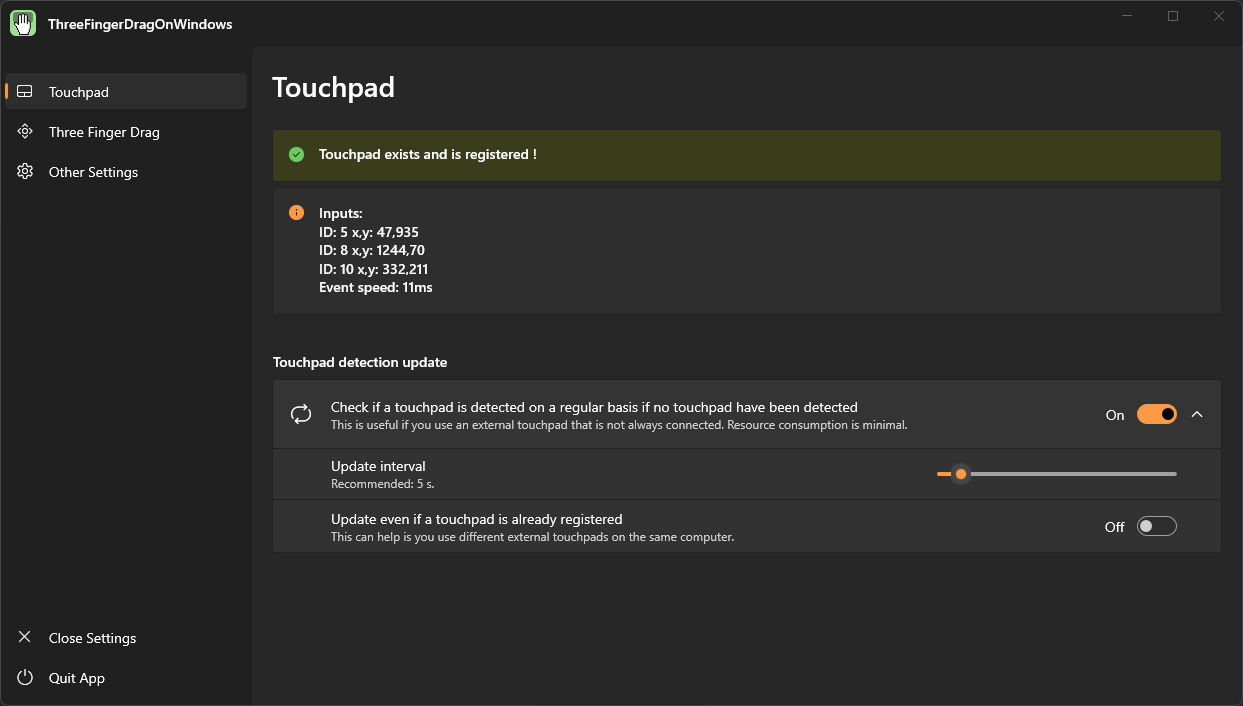Click the touchpad icon in the sidebar
Viewport: 1243px width, 706px height.
[25, 92]
